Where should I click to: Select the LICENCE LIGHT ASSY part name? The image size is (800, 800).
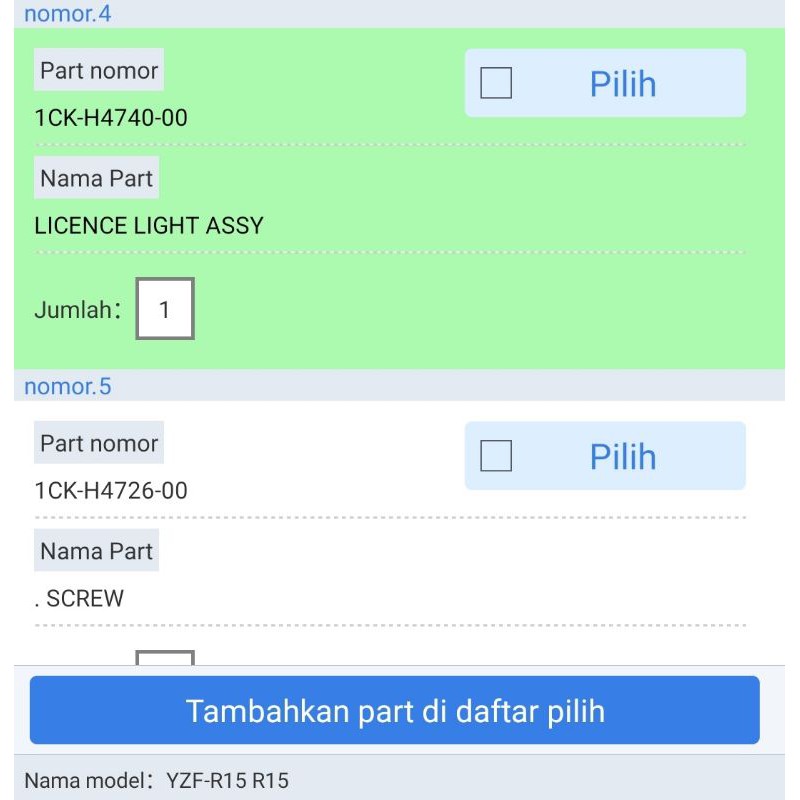point(150,225)
